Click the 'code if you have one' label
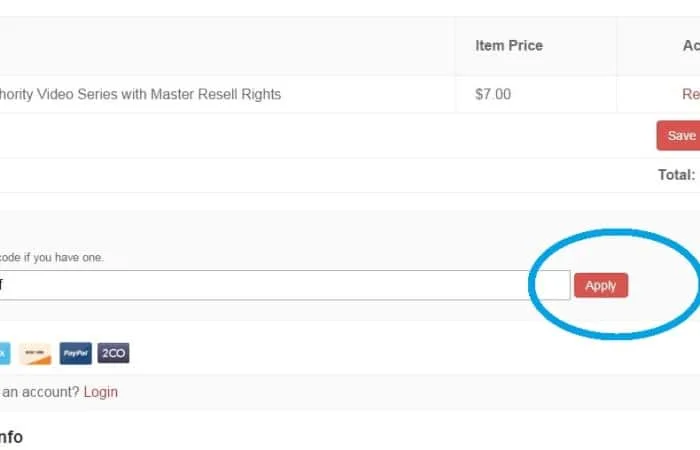Image resolution: width=700 pixels, height=450 pixels. 51,258
